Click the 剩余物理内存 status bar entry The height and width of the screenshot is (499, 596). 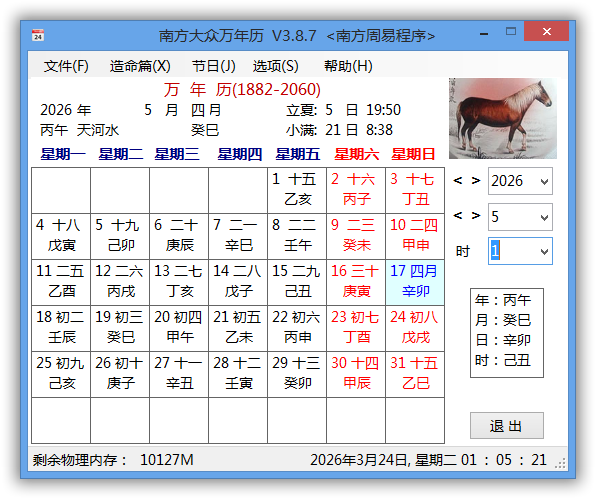(x=113, y=460)
